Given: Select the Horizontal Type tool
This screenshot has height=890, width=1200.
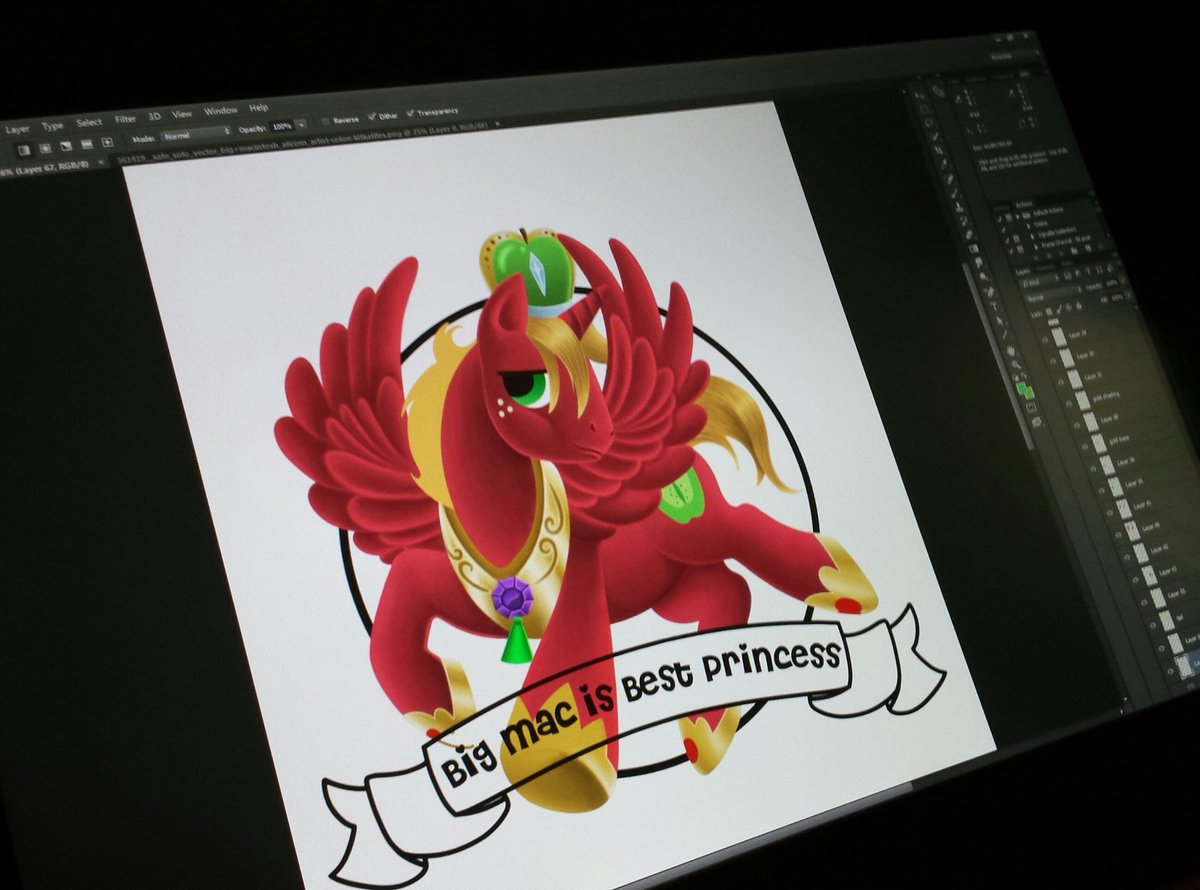Looking at the screenshot, I should pyautogui.click(x=994, y=306).
